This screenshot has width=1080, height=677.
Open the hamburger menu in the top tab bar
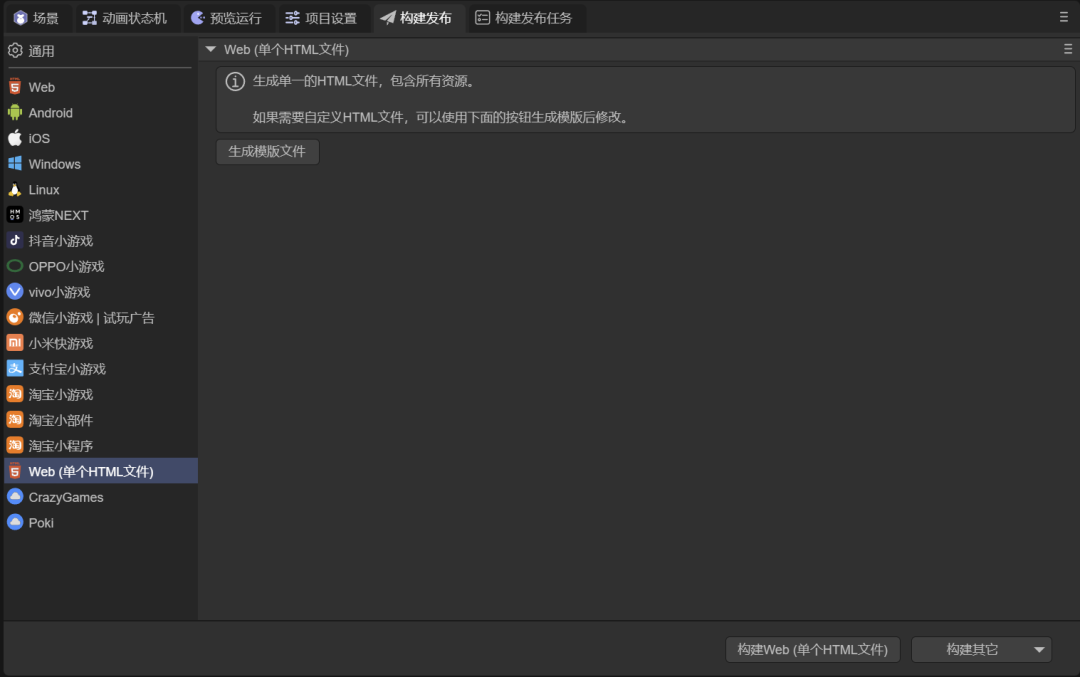(x=1063, y=17)
